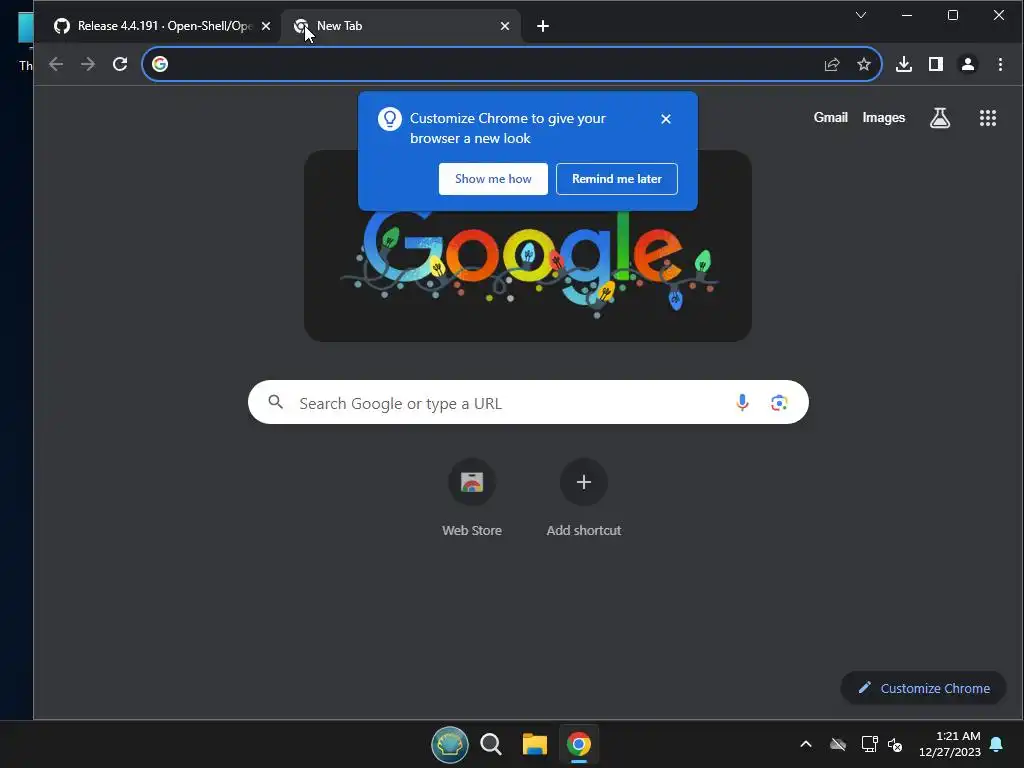This screenshot has height=768, width=1024.
Task: Open the tab search dropdown chevron
Action: (x=861, y=15)
